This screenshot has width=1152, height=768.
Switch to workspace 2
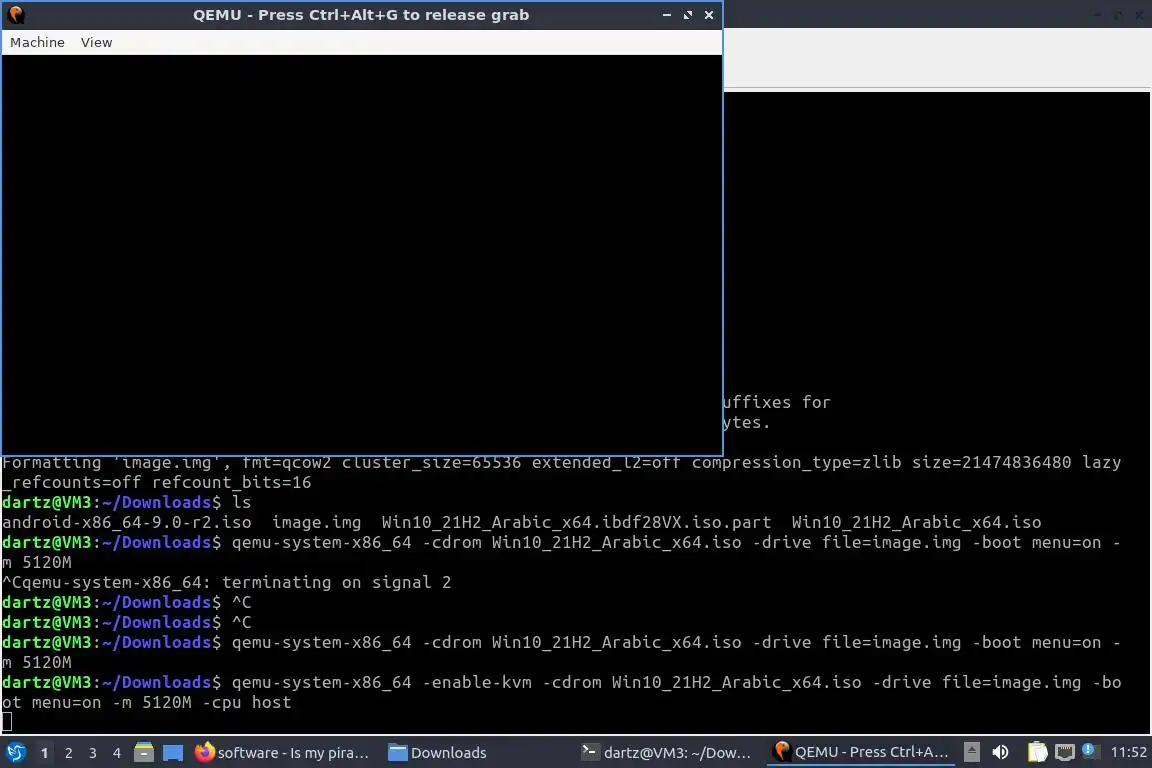tap(68, 753)
